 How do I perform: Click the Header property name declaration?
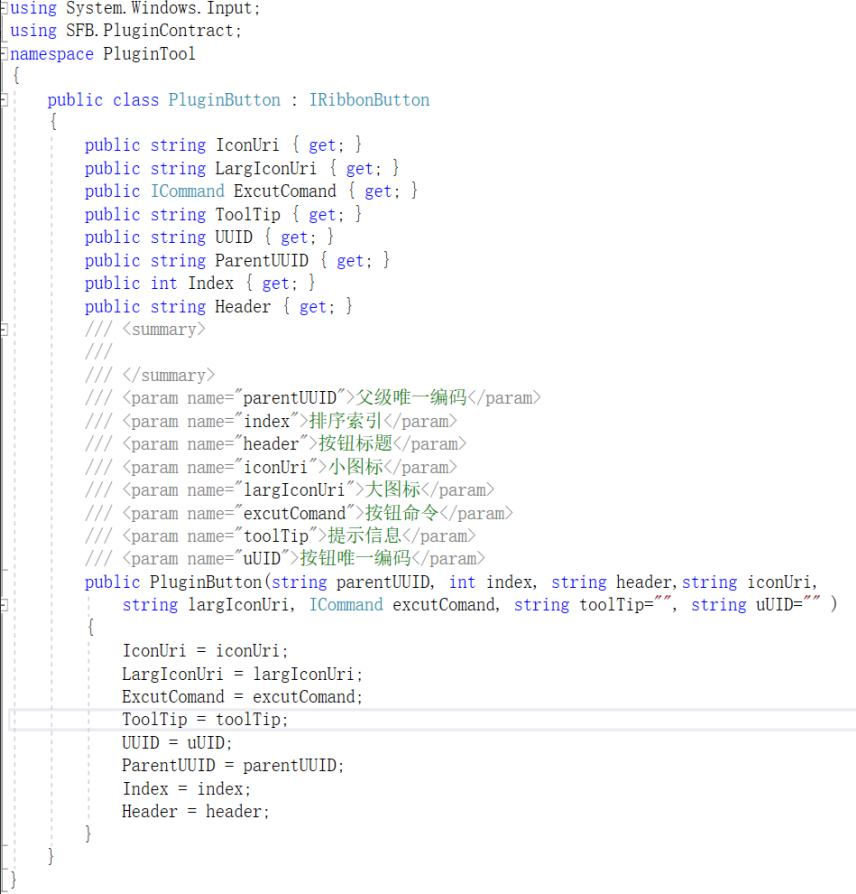243,307
